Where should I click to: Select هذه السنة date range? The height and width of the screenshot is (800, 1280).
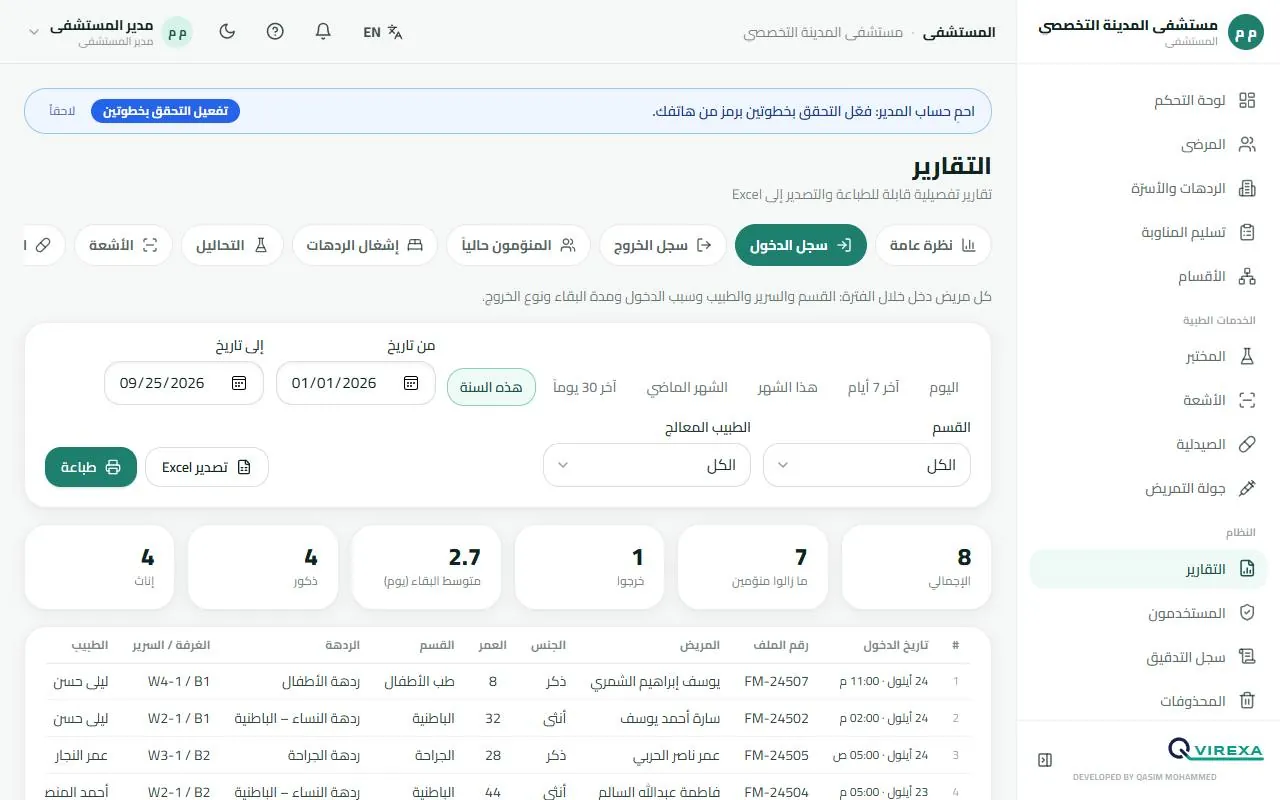491,387
